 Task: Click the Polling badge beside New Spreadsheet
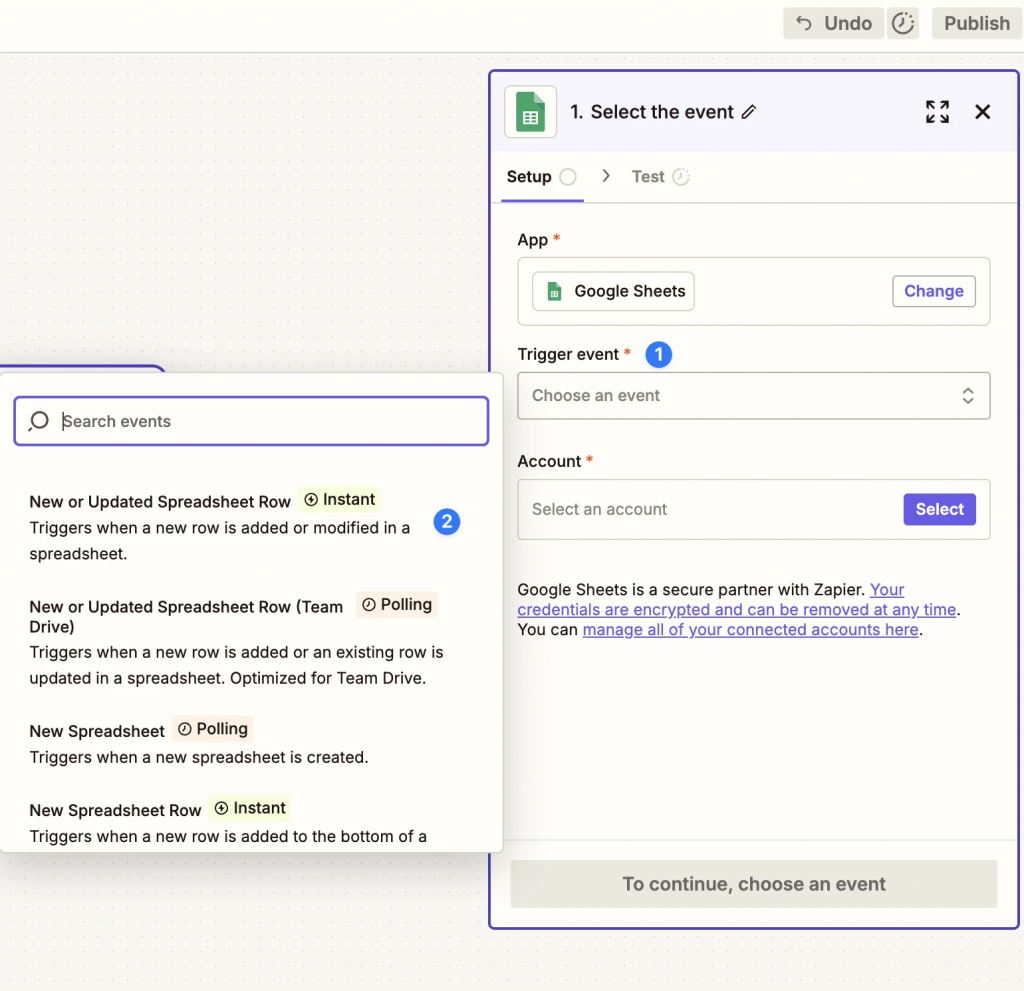point(212,729)
